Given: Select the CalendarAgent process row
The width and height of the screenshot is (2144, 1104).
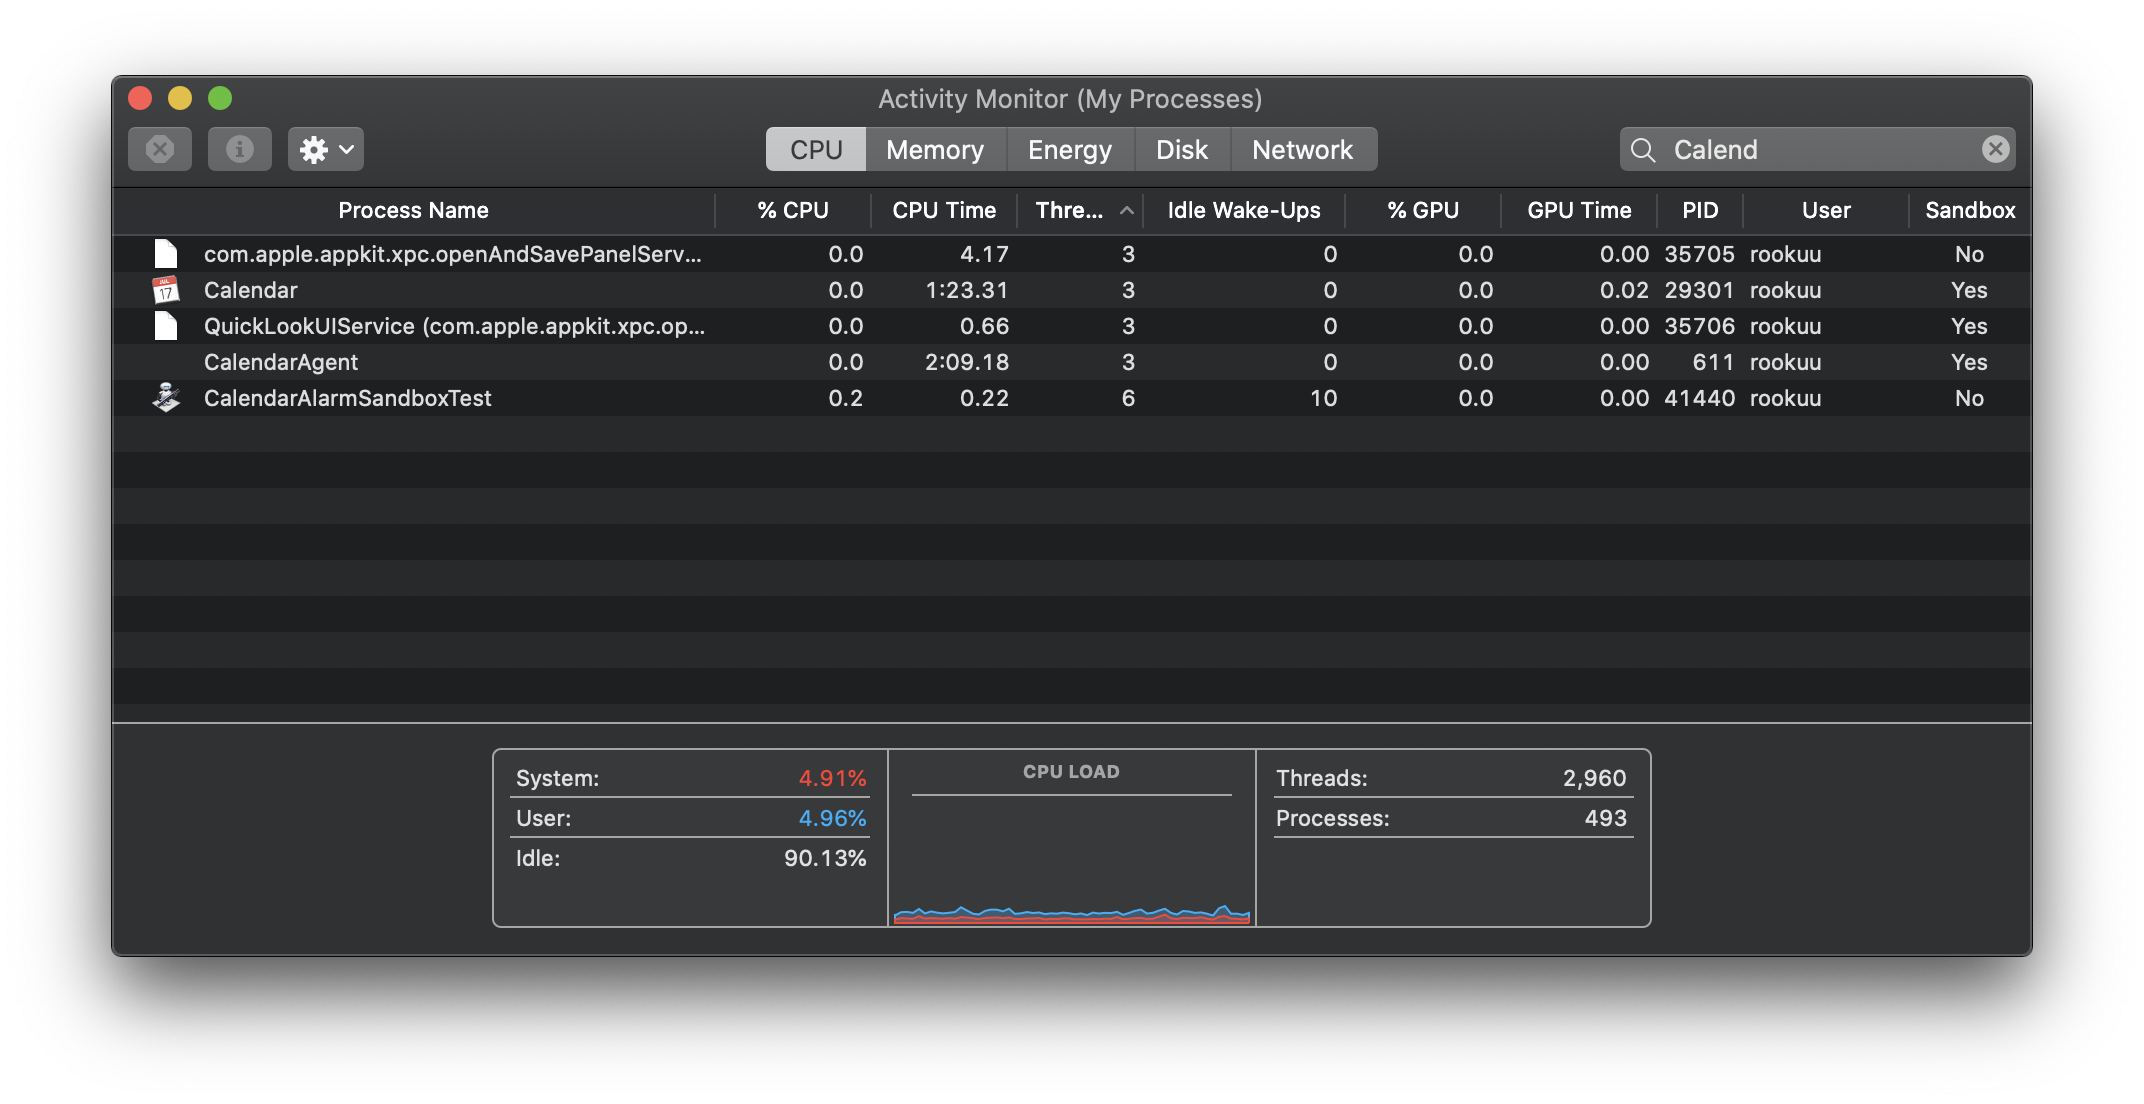Looking at the screenshot, I should pos(1072,362).
